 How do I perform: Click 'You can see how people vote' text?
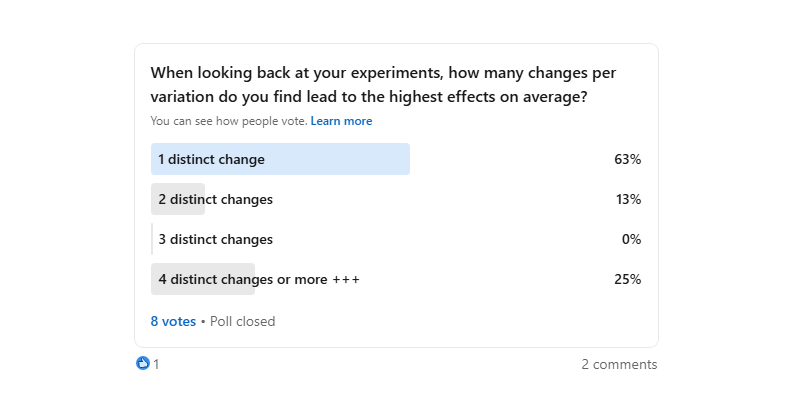coord(228,121)
